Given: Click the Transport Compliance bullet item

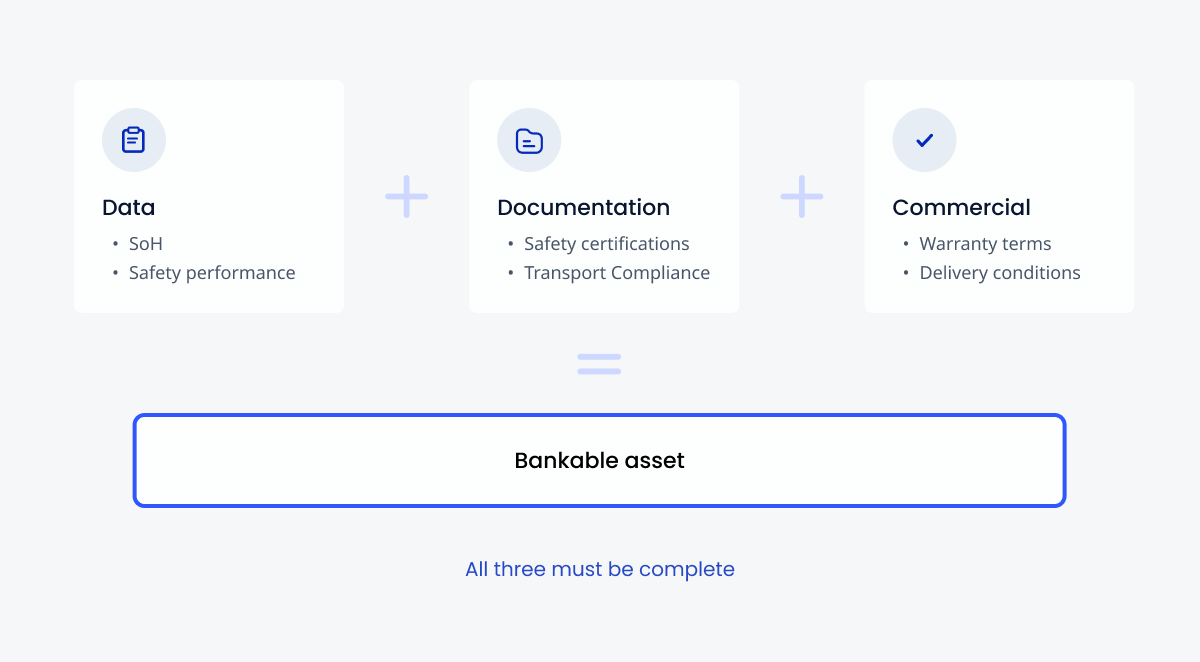Looking at the screenshot, I should click(x=617, y=273).
